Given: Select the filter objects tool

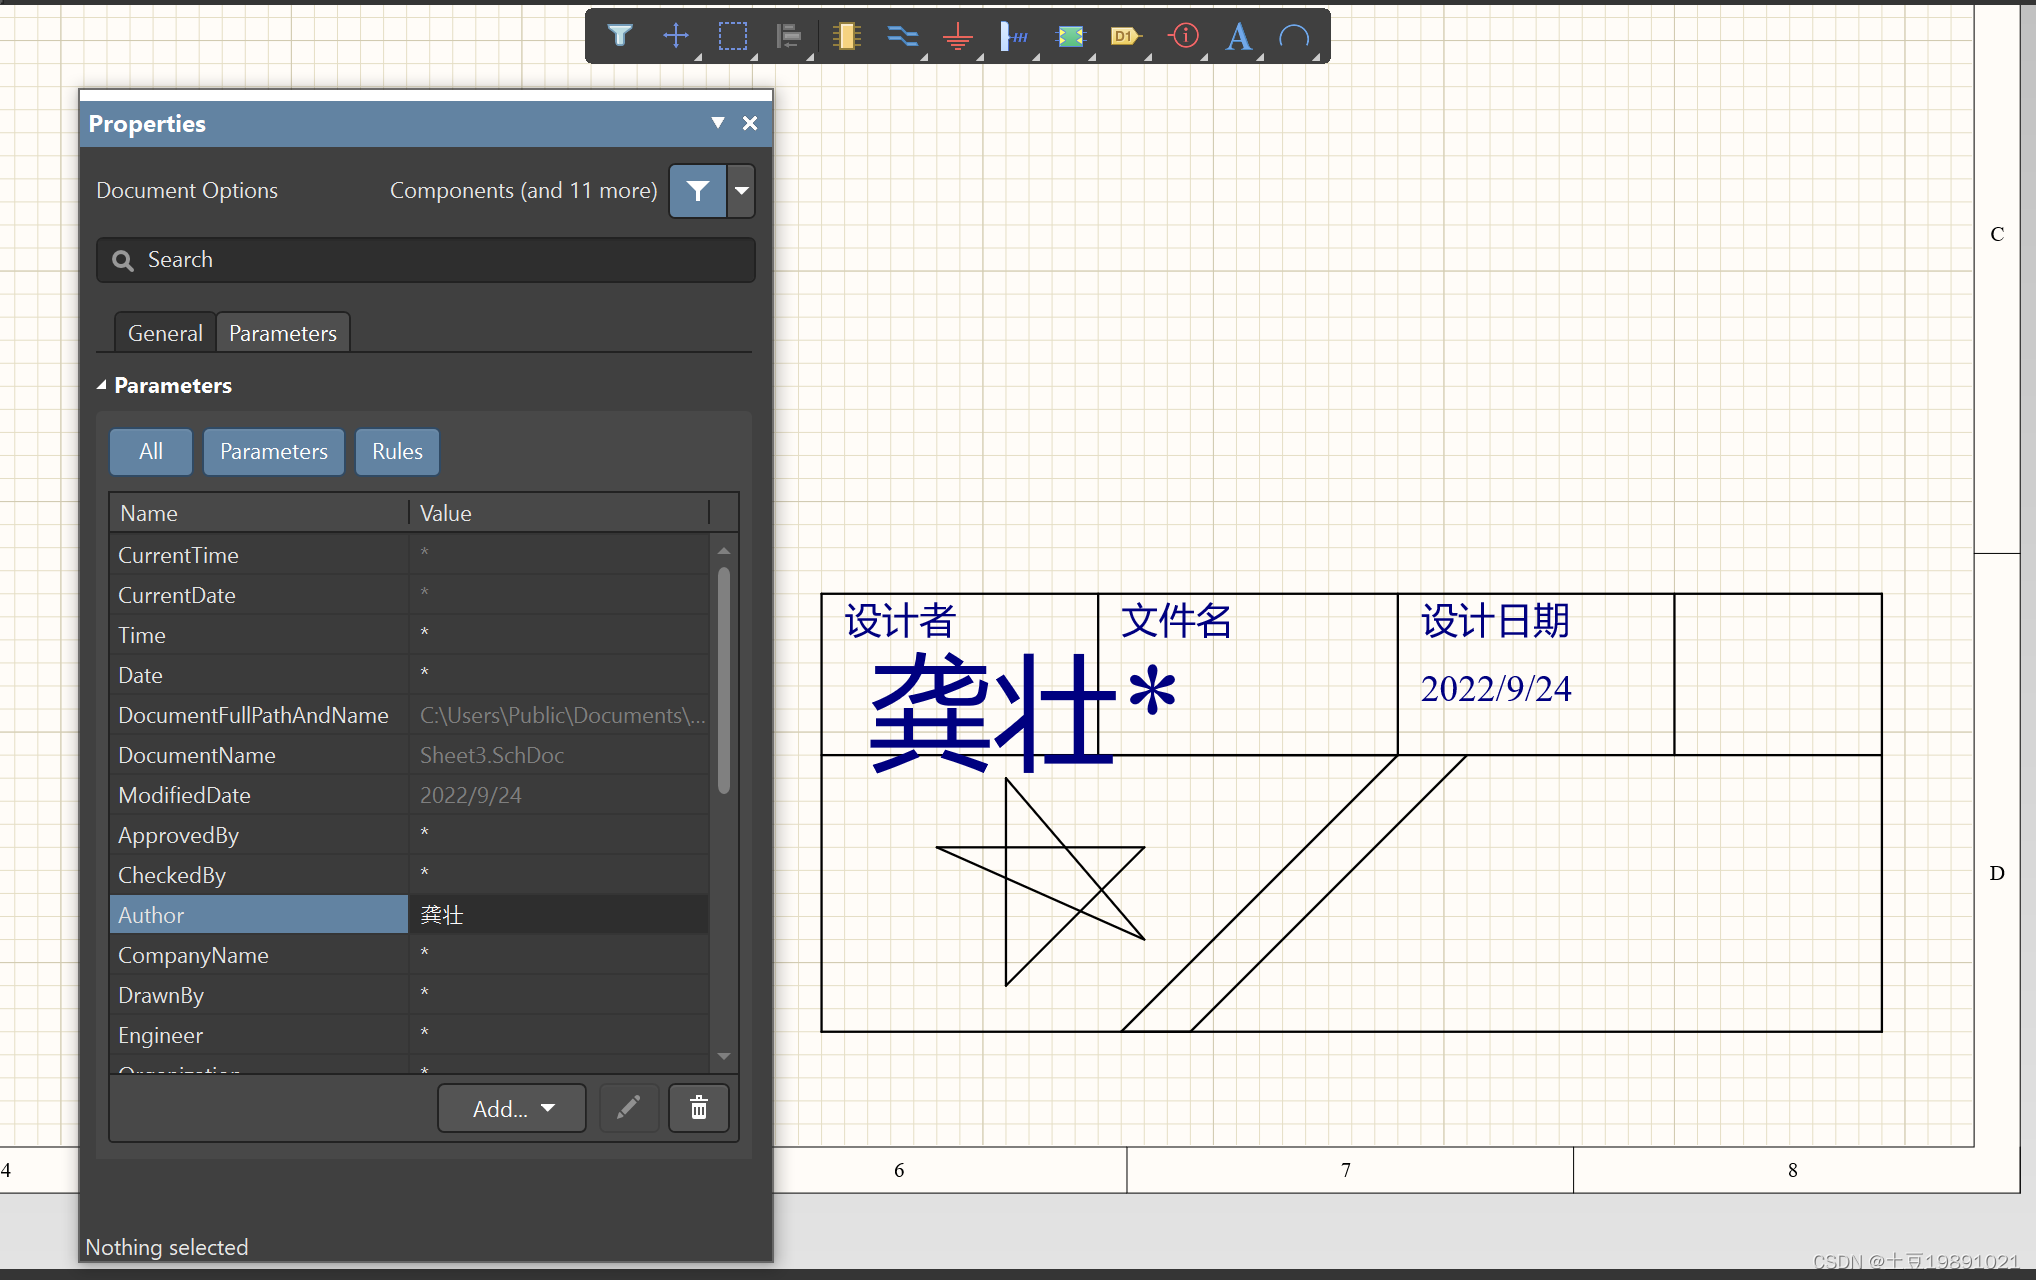Looking at the screenshot, I should click(620, 36).
